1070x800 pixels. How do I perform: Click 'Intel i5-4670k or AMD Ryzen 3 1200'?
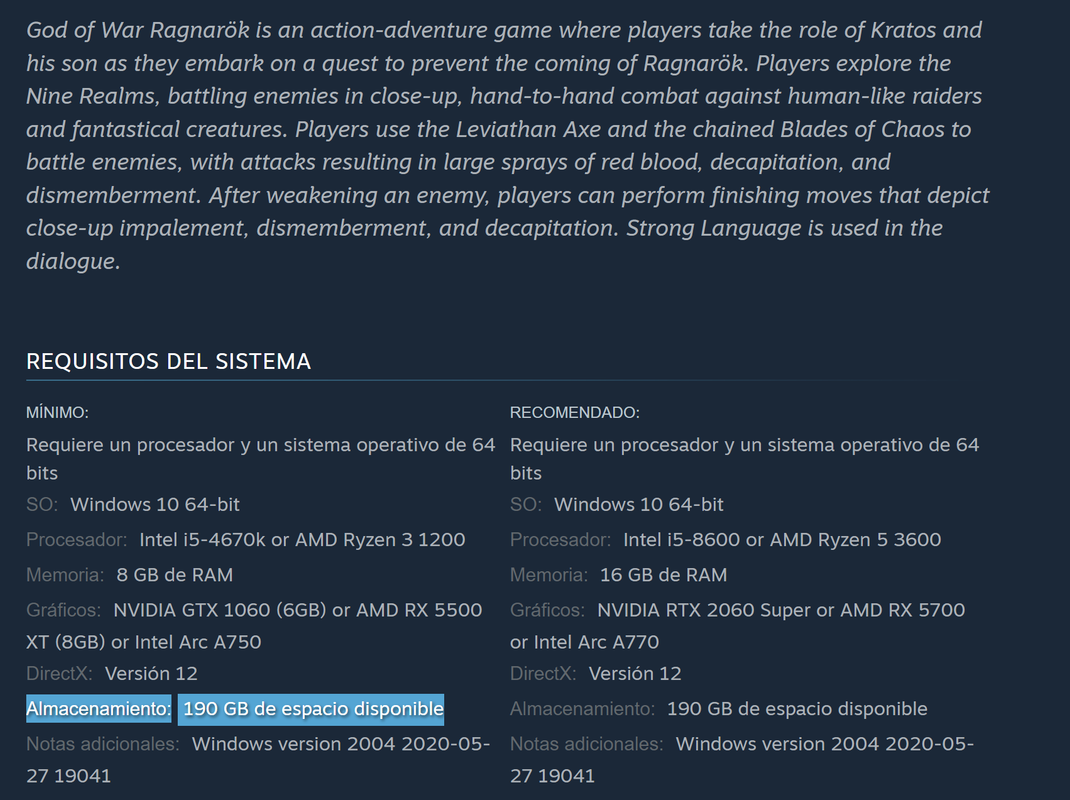point(302,540)
